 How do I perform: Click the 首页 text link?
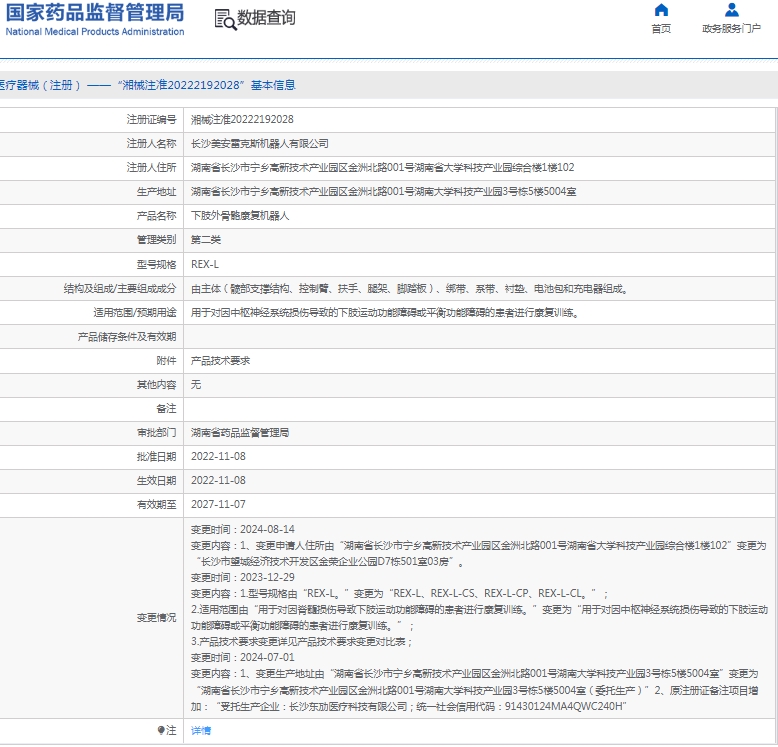pos(661,29)
